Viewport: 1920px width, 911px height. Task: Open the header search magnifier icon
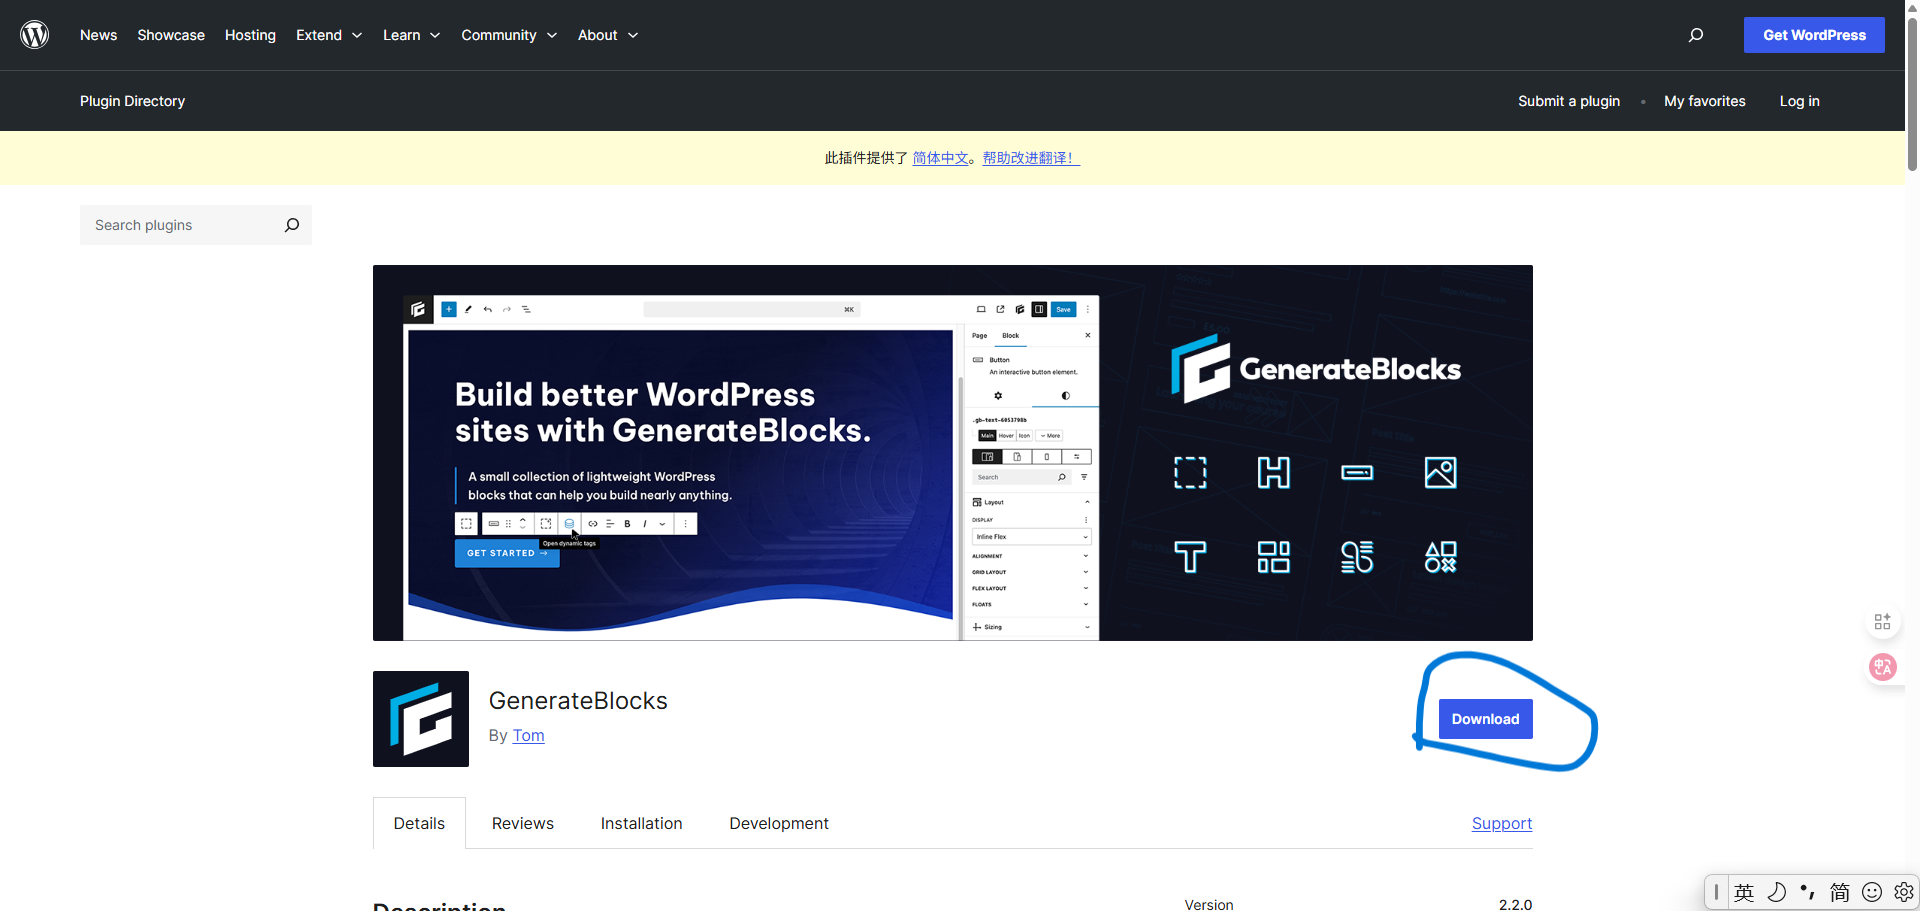click(1696, 35)
